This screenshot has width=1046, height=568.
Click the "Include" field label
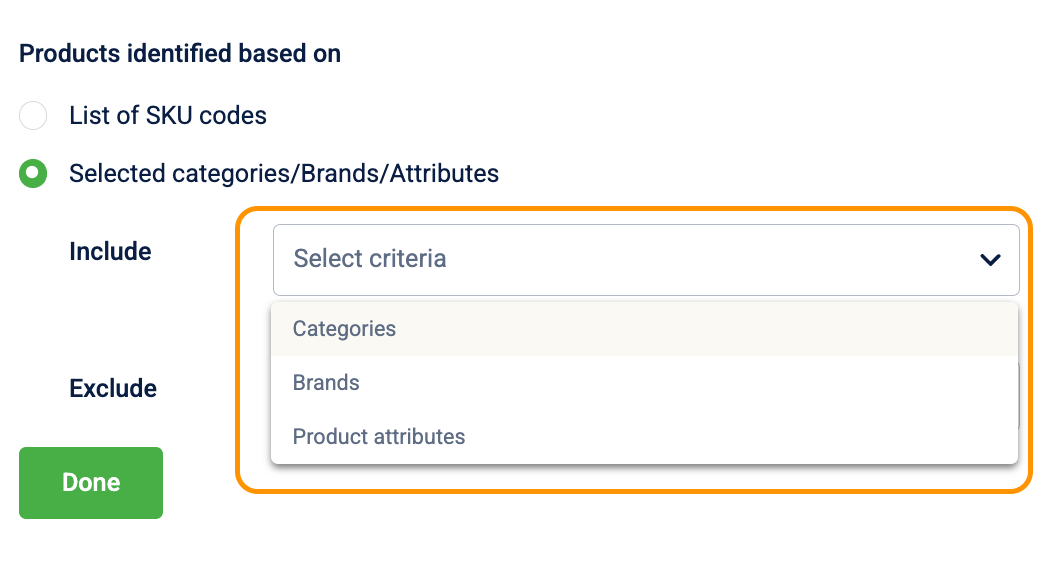click(x=110, y=252)
